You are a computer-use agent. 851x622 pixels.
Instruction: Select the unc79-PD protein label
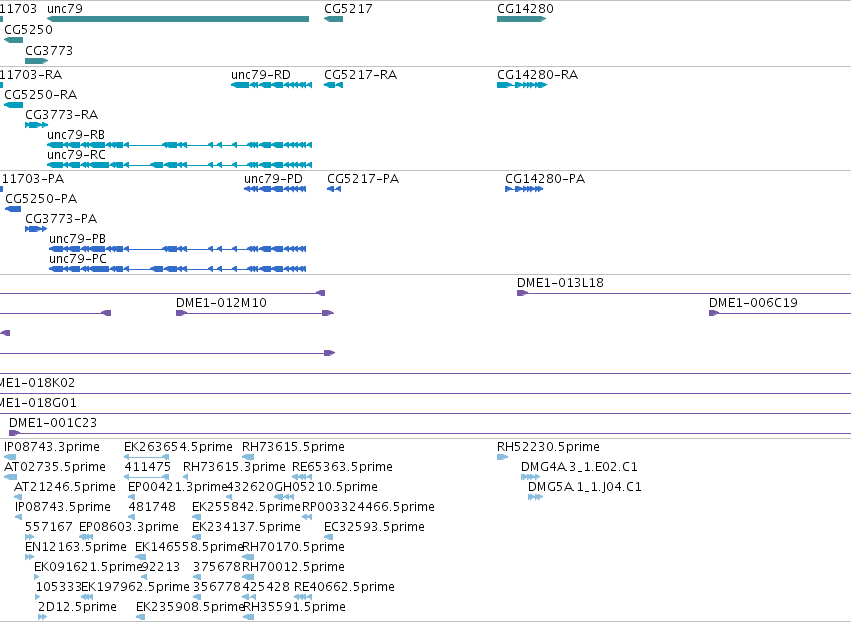tap(273, 179)
